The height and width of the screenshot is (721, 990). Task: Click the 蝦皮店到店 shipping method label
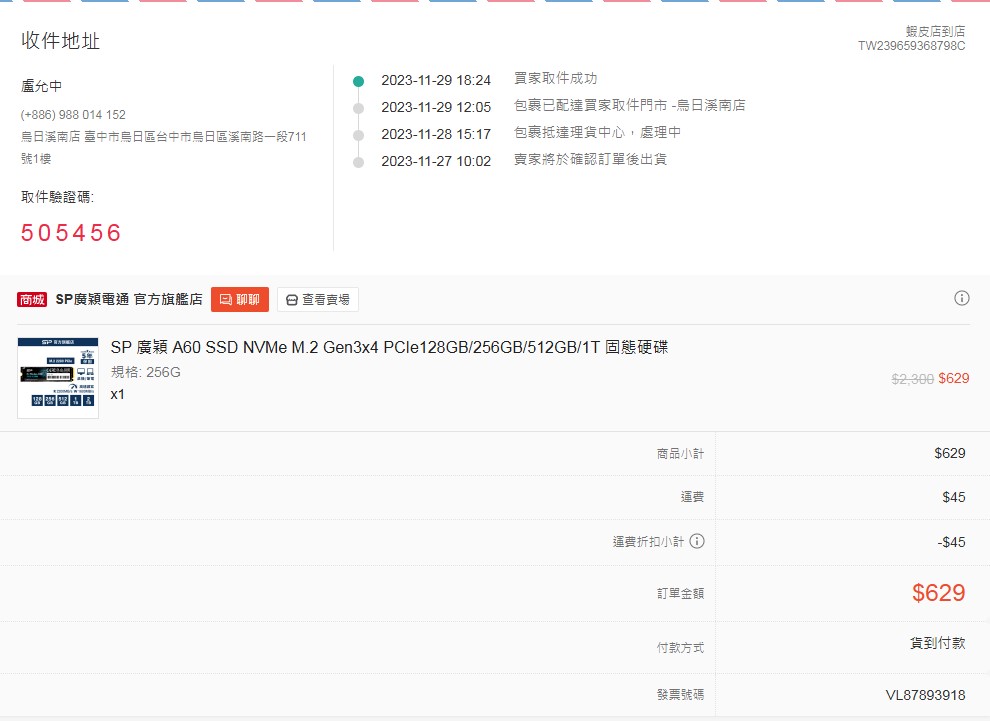point(935,31)
